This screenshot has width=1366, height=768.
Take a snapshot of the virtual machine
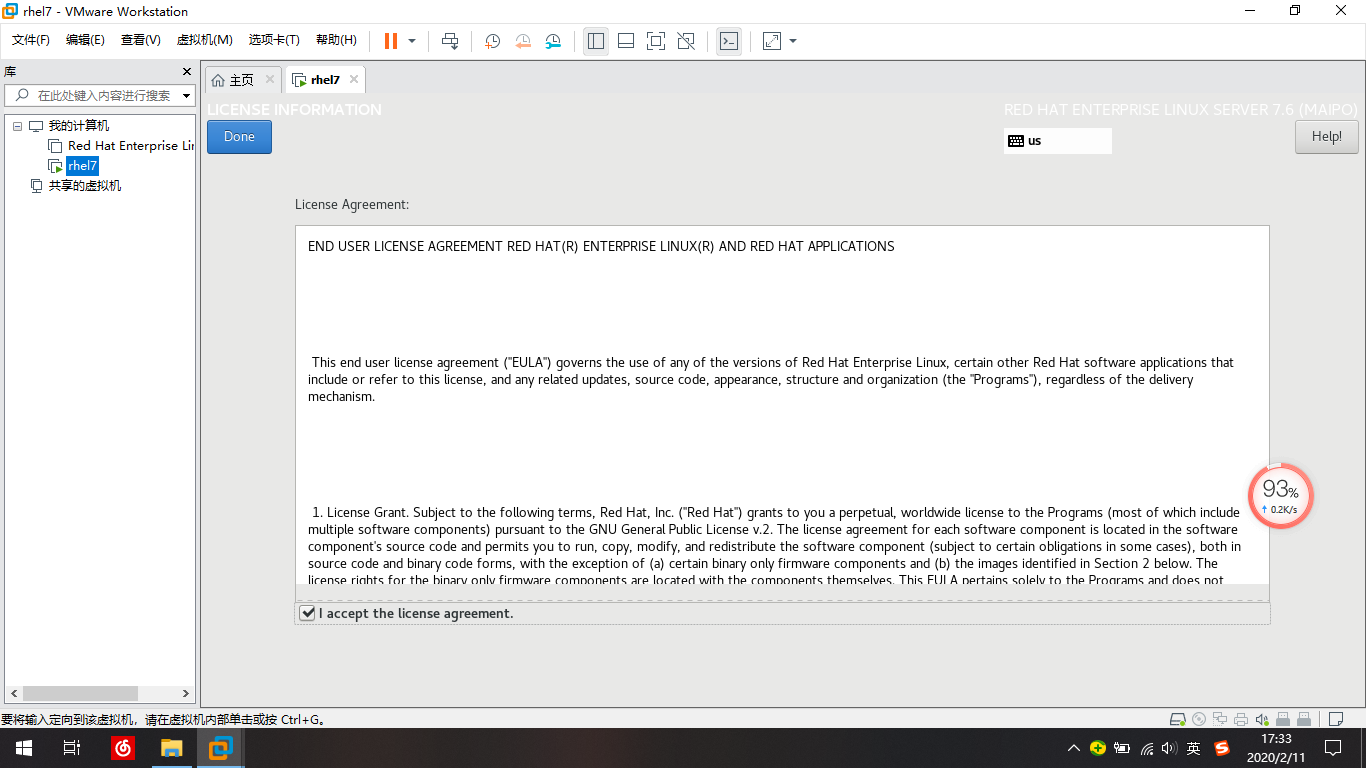point(492,41)
